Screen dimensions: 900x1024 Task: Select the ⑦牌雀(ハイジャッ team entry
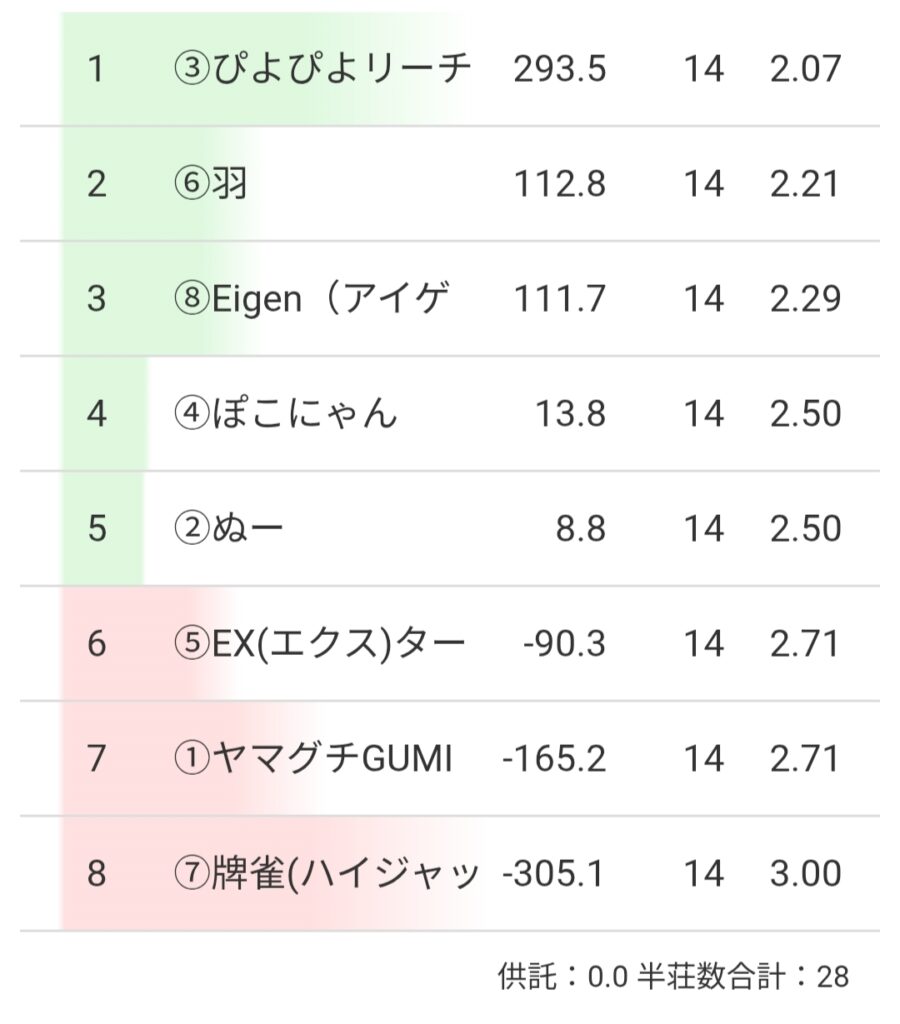(325, 874)
